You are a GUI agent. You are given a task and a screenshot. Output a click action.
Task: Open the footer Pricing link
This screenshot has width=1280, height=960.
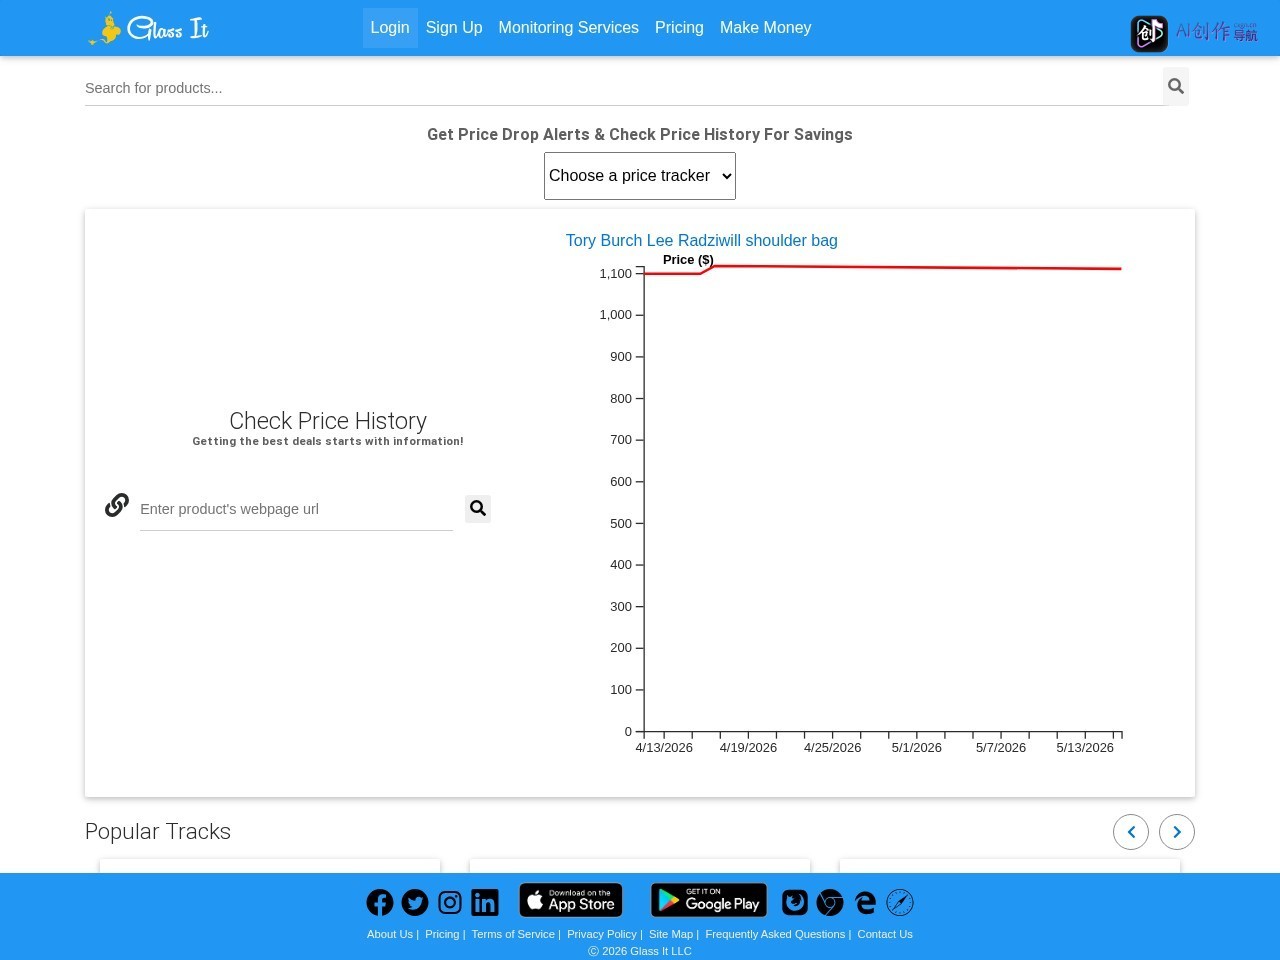(x=442, y=934)
